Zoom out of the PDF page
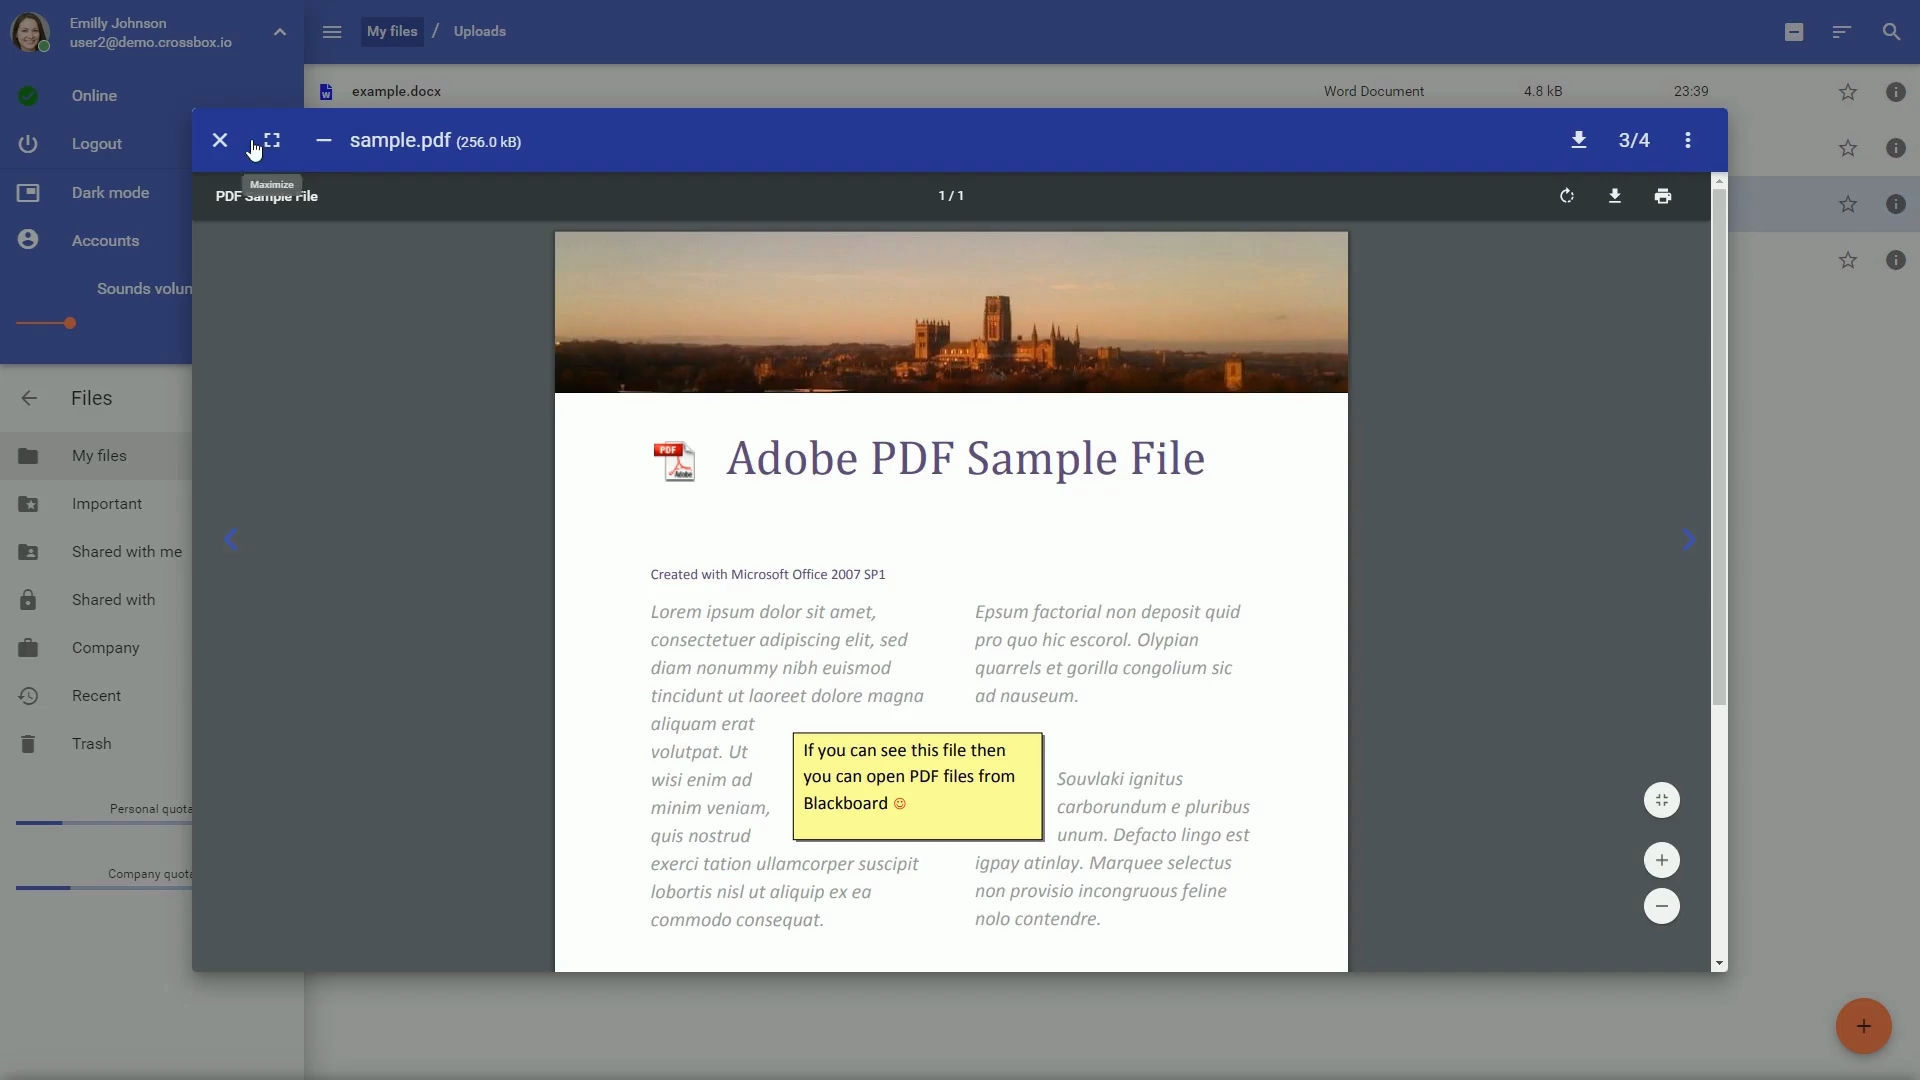 [1662, 906]
